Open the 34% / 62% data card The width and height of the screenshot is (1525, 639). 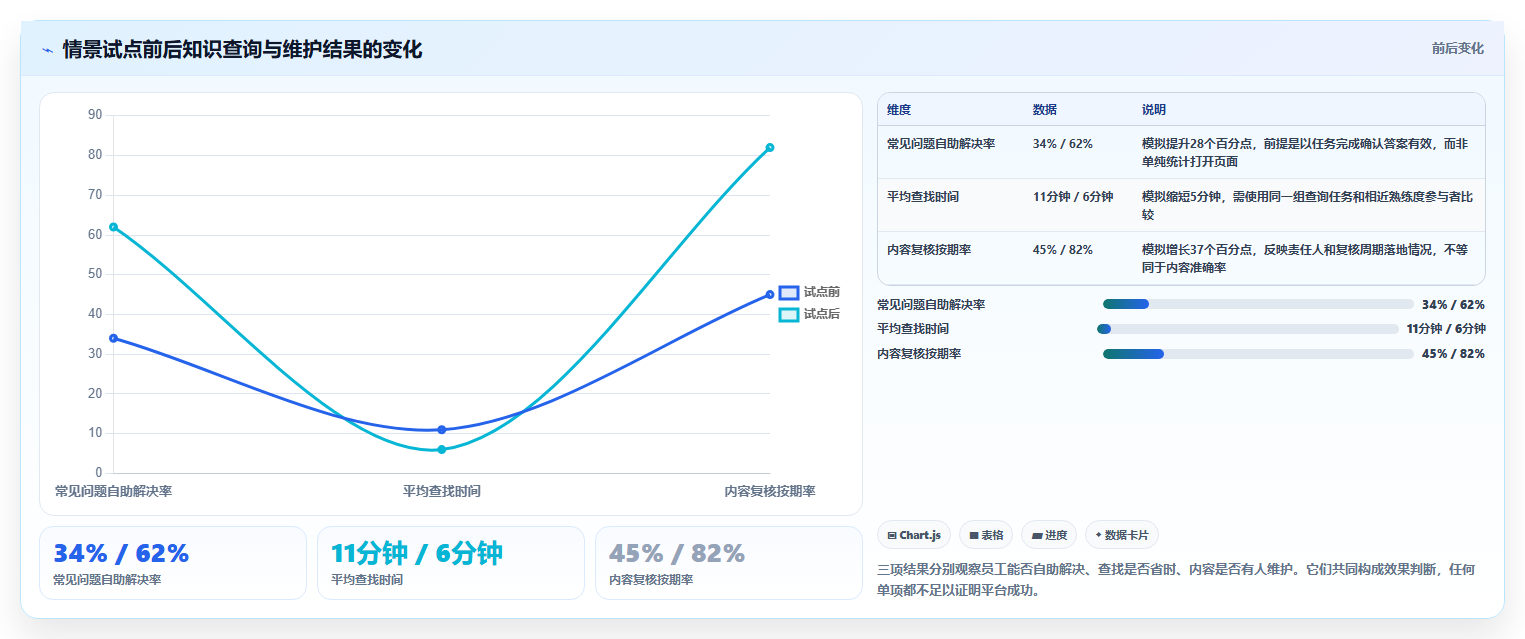173,563
